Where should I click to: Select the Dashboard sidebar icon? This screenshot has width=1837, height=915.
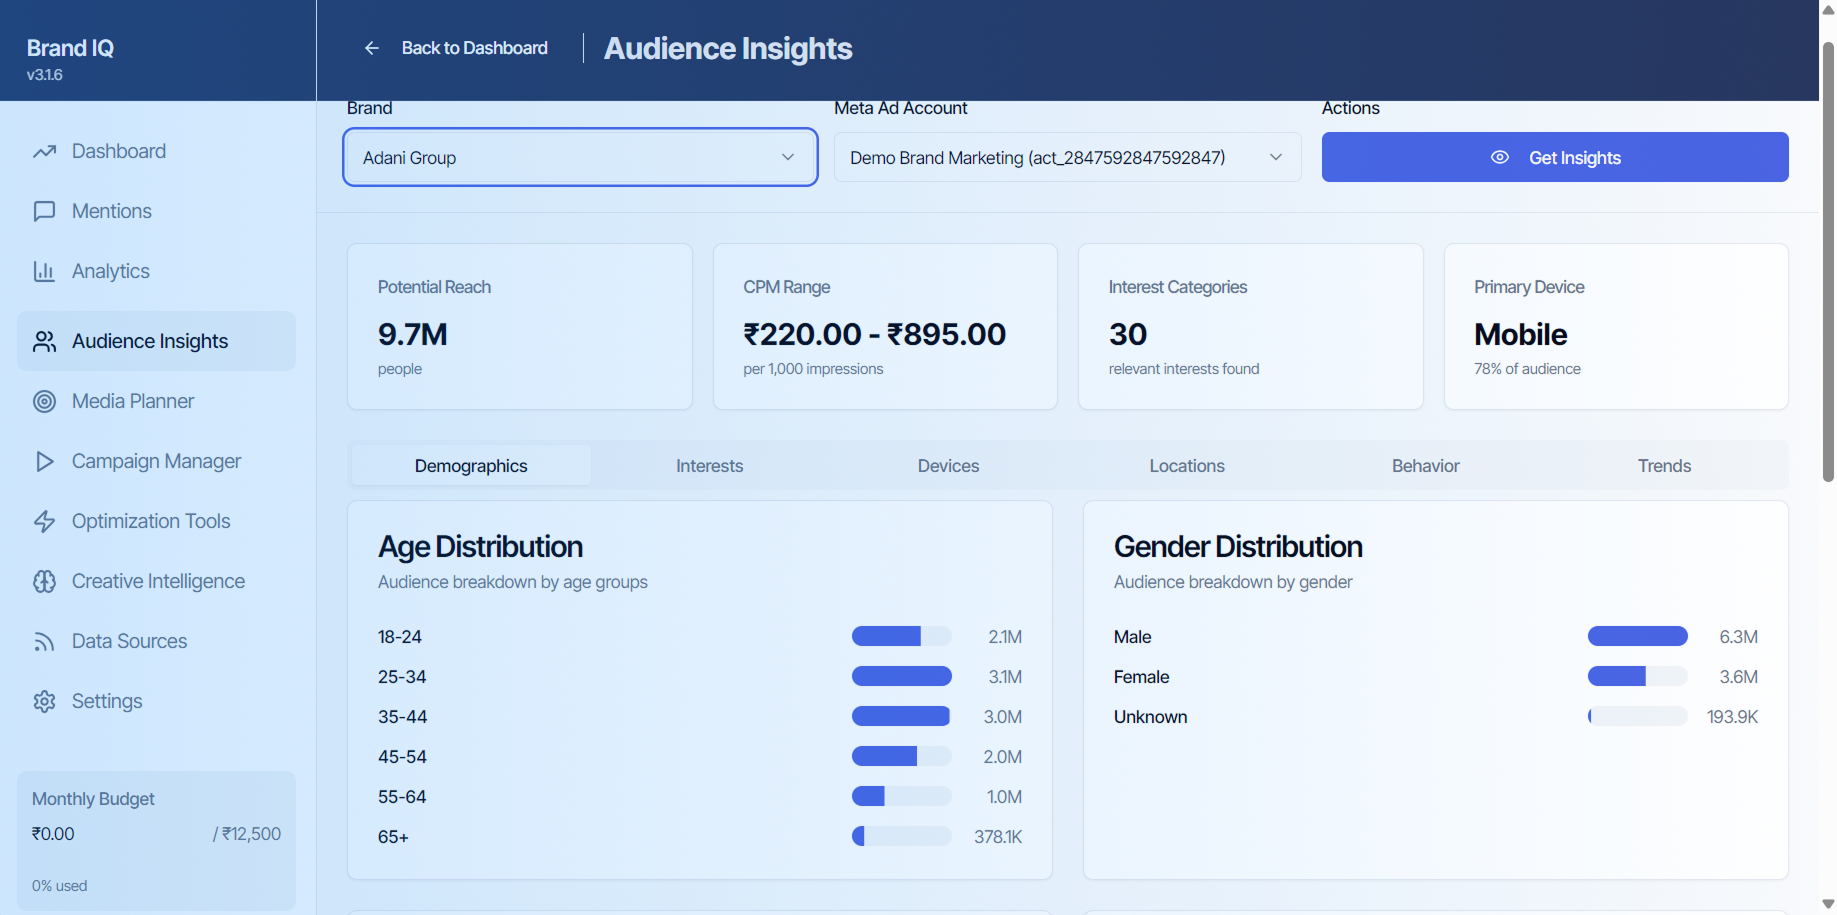click(x=45, y=151)
